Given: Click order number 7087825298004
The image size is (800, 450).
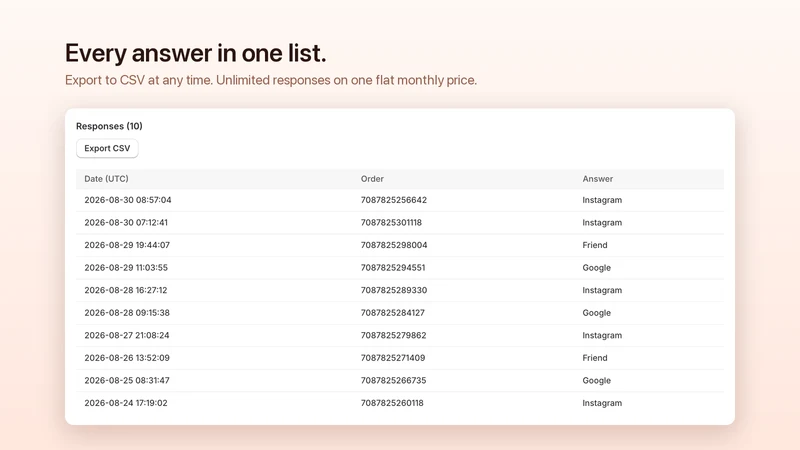Looking at the screenshot, I should coord(394,245).
